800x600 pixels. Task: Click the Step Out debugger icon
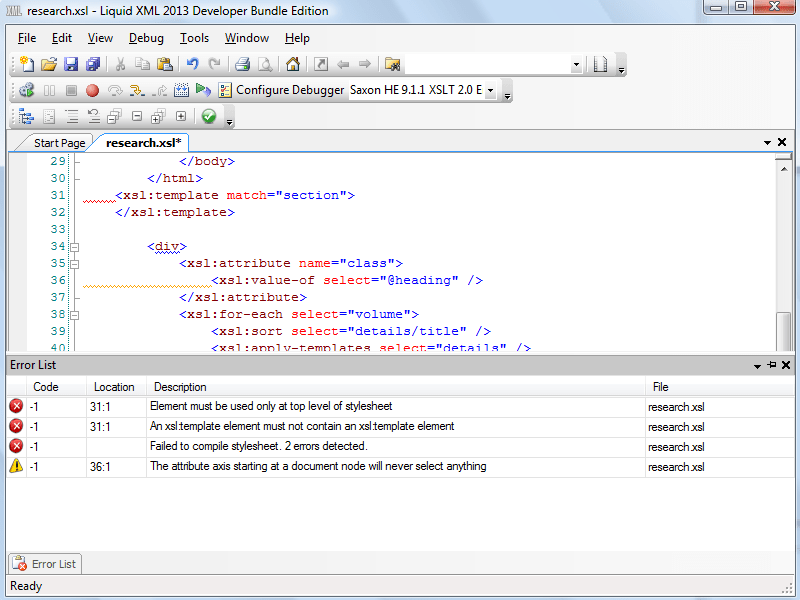pyautogui.click(x=160, y=90)
